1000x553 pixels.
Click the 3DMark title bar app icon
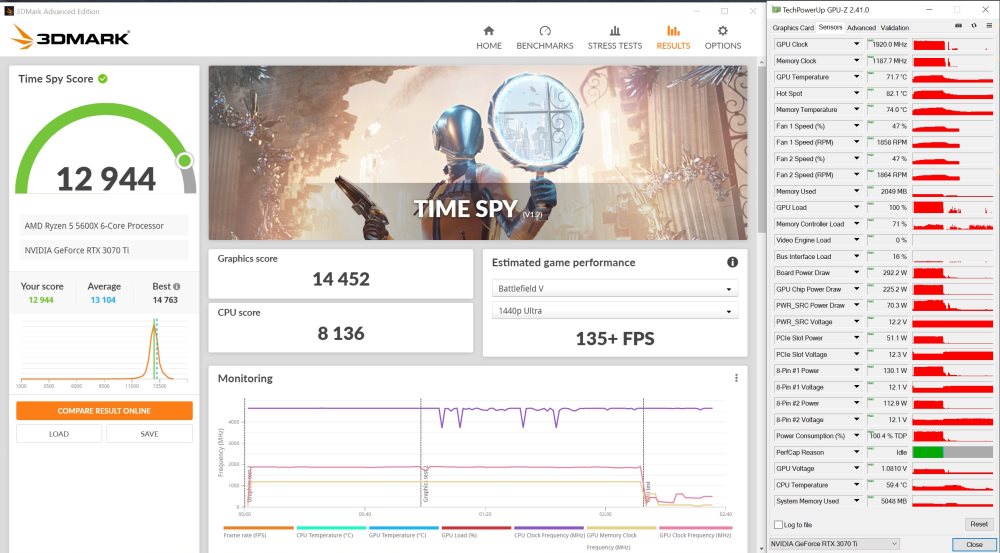coord(9,11)
